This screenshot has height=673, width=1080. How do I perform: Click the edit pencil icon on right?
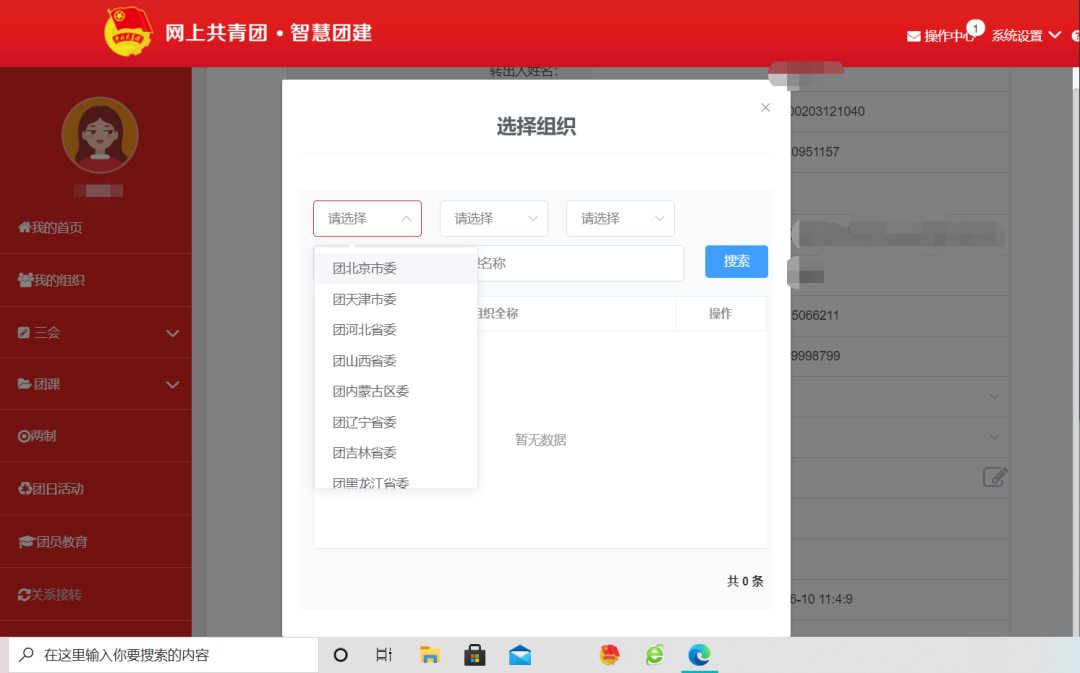(x=994, y=476)
